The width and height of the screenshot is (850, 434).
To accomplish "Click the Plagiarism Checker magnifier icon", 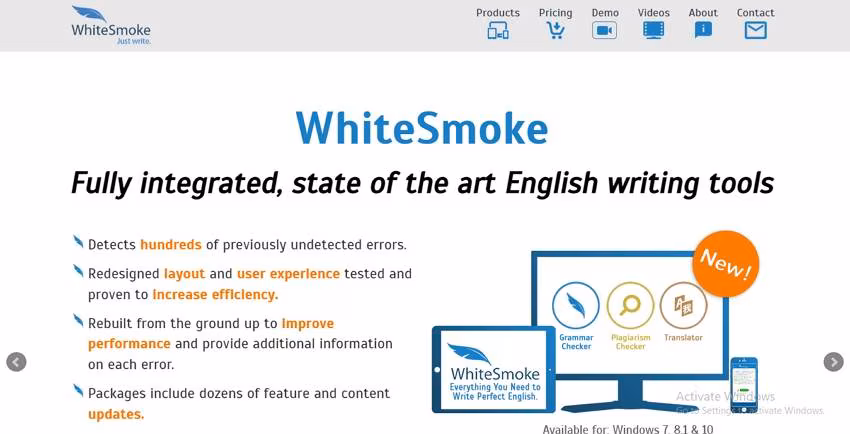I will [630, 306].
